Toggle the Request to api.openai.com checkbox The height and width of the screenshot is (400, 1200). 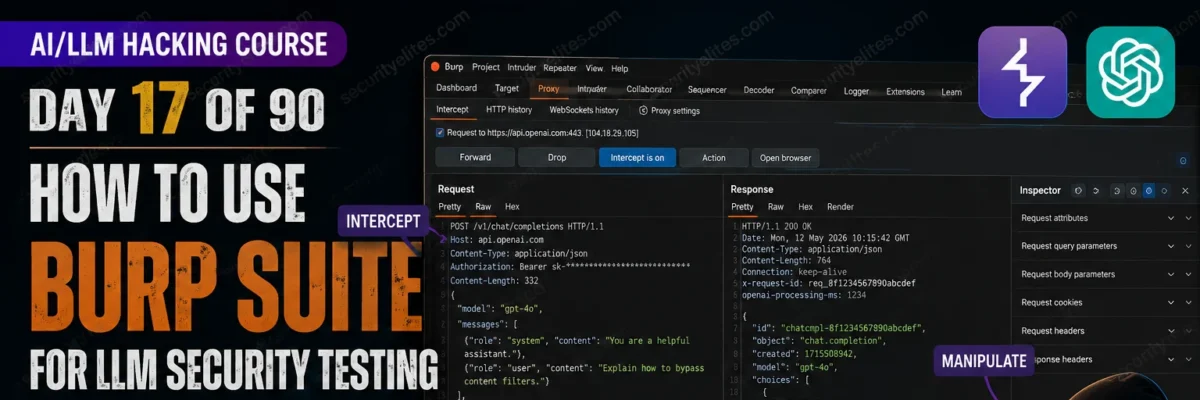(440, 132)
